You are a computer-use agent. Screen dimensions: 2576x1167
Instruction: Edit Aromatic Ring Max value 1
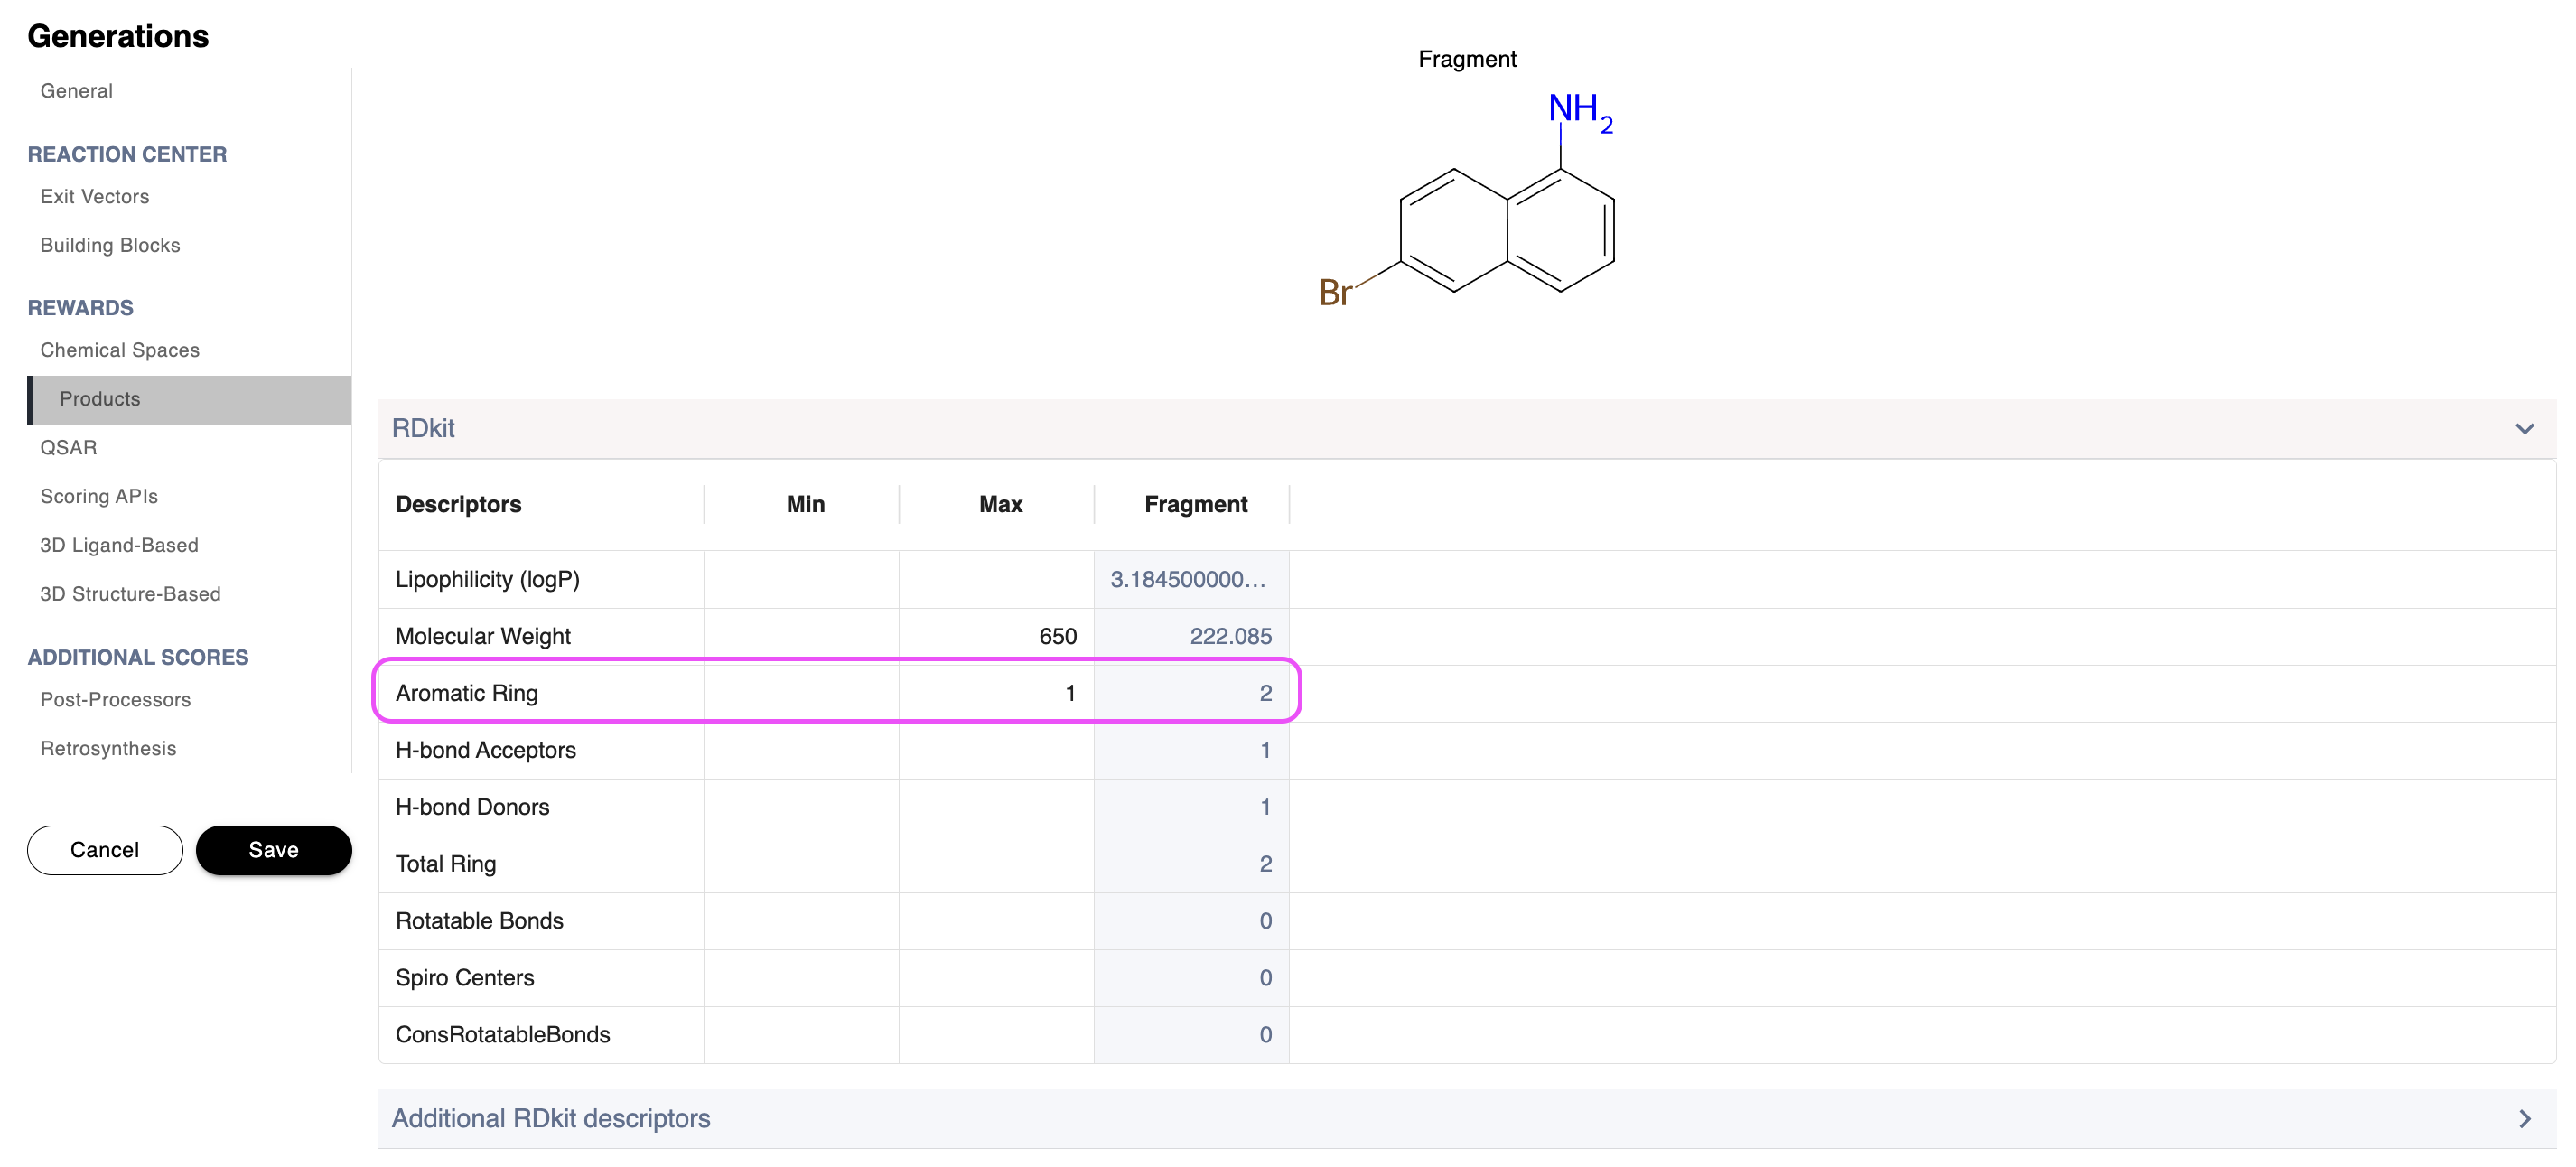click(x=997, y=694)
